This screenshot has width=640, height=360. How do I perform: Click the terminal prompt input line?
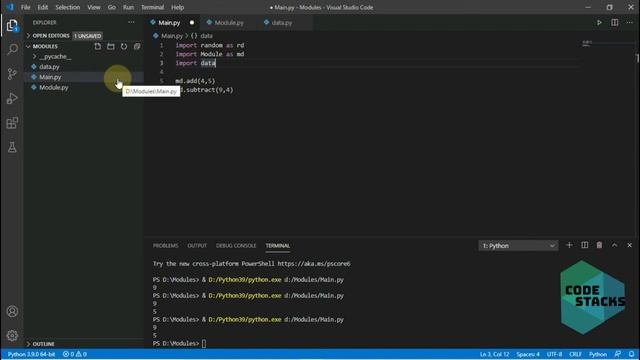click(204, 344)
